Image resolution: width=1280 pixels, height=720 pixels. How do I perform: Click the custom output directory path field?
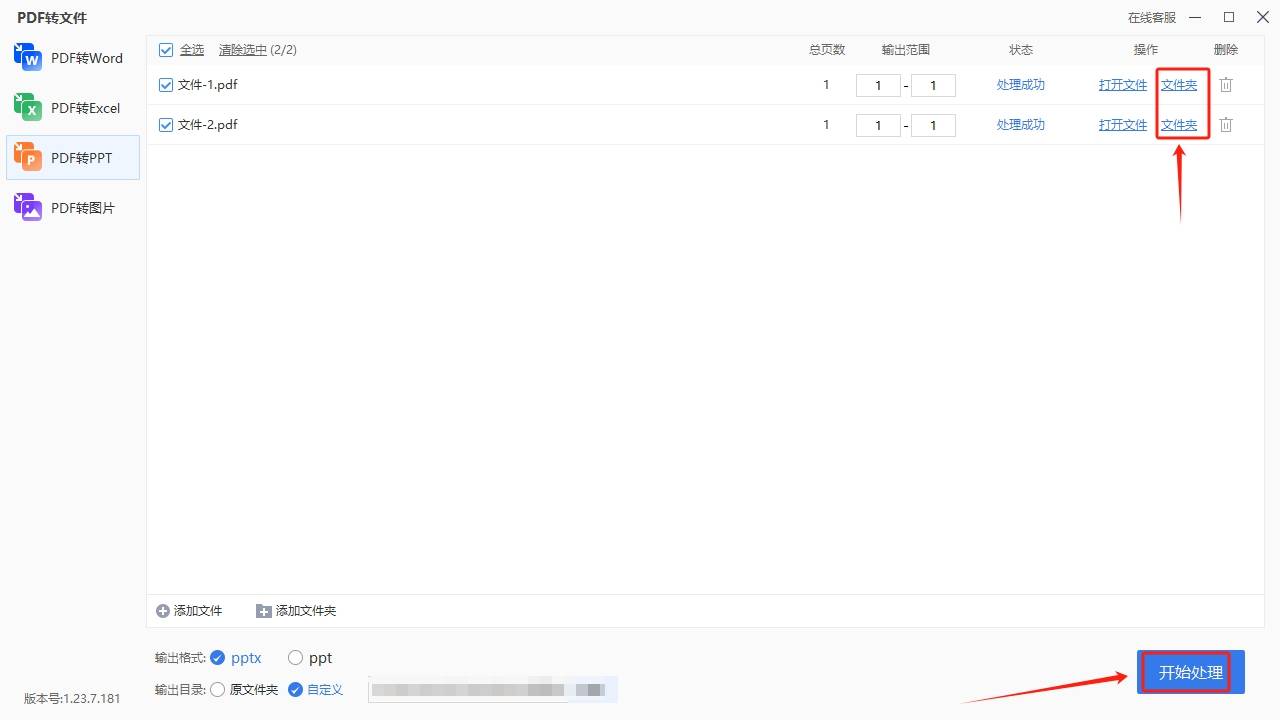click(492, 689)
